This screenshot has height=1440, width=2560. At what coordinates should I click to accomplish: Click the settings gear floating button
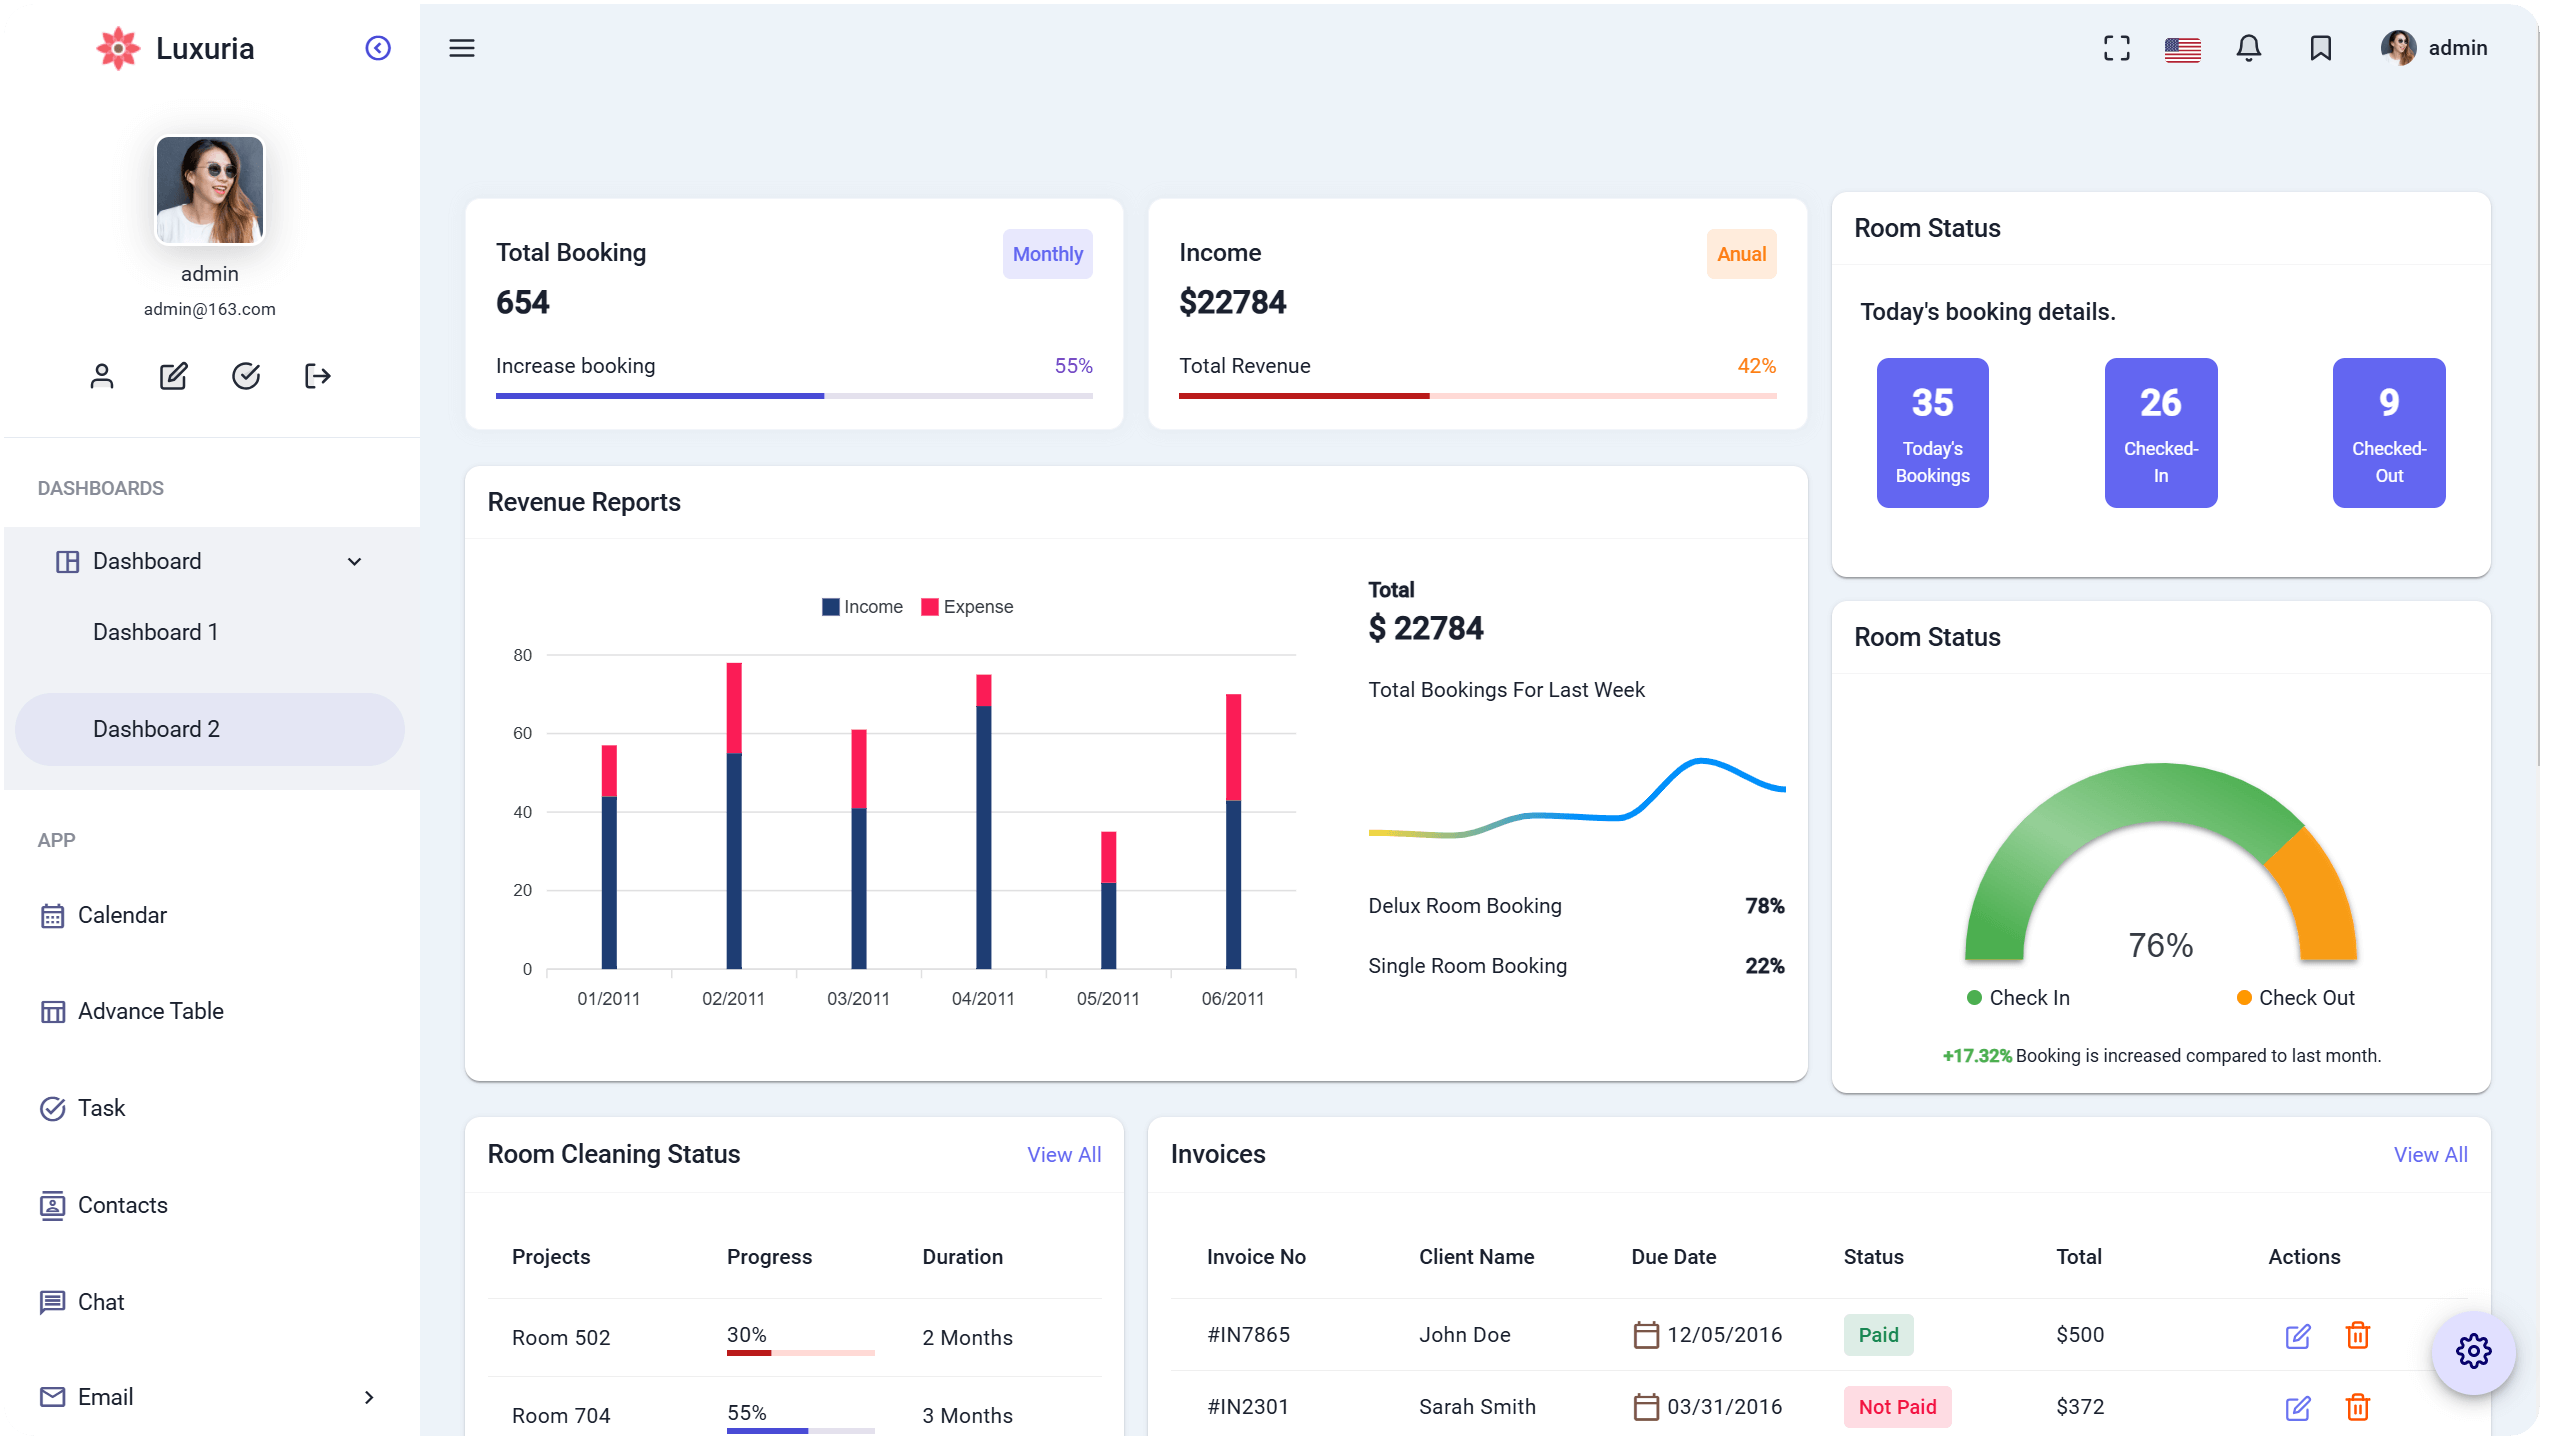click(x=2473, y=1351)
